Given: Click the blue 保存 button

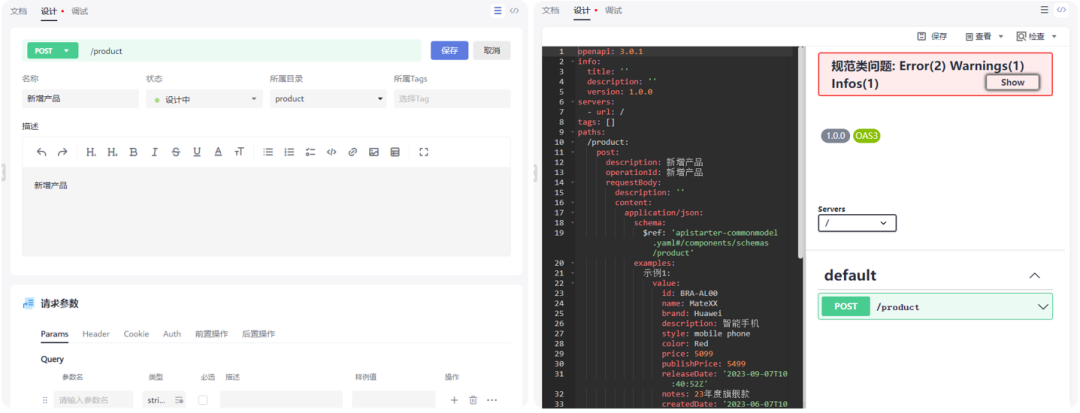Looking at the screenshot, I should point(449,51).
